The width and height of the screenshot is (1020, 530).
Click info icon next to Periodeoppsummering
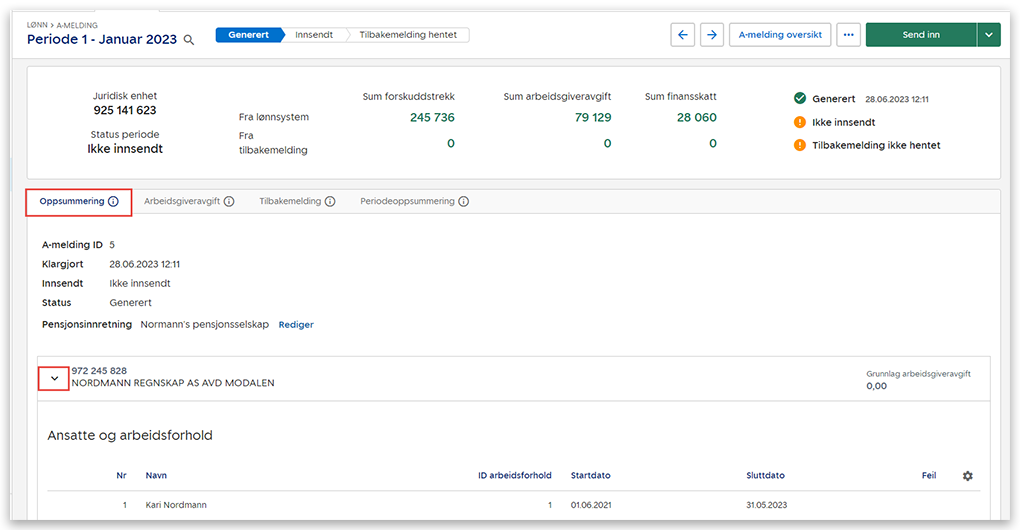click(464, 202)
